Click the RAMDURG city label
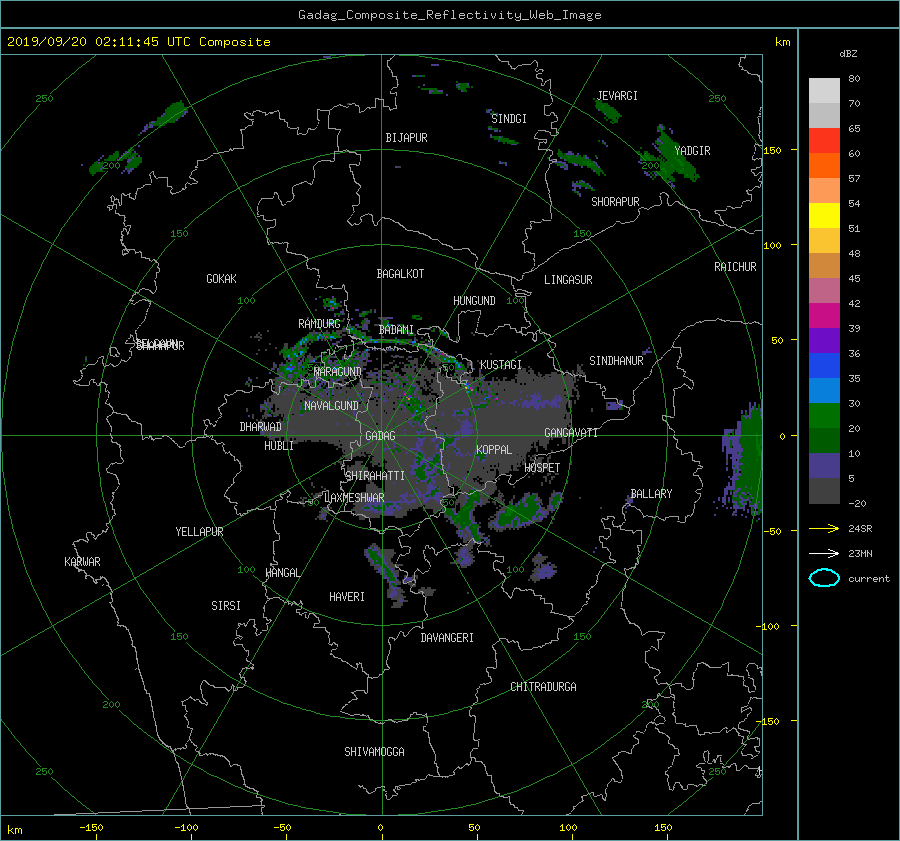Viewport: 900px width, 841px height. (319, 324)
